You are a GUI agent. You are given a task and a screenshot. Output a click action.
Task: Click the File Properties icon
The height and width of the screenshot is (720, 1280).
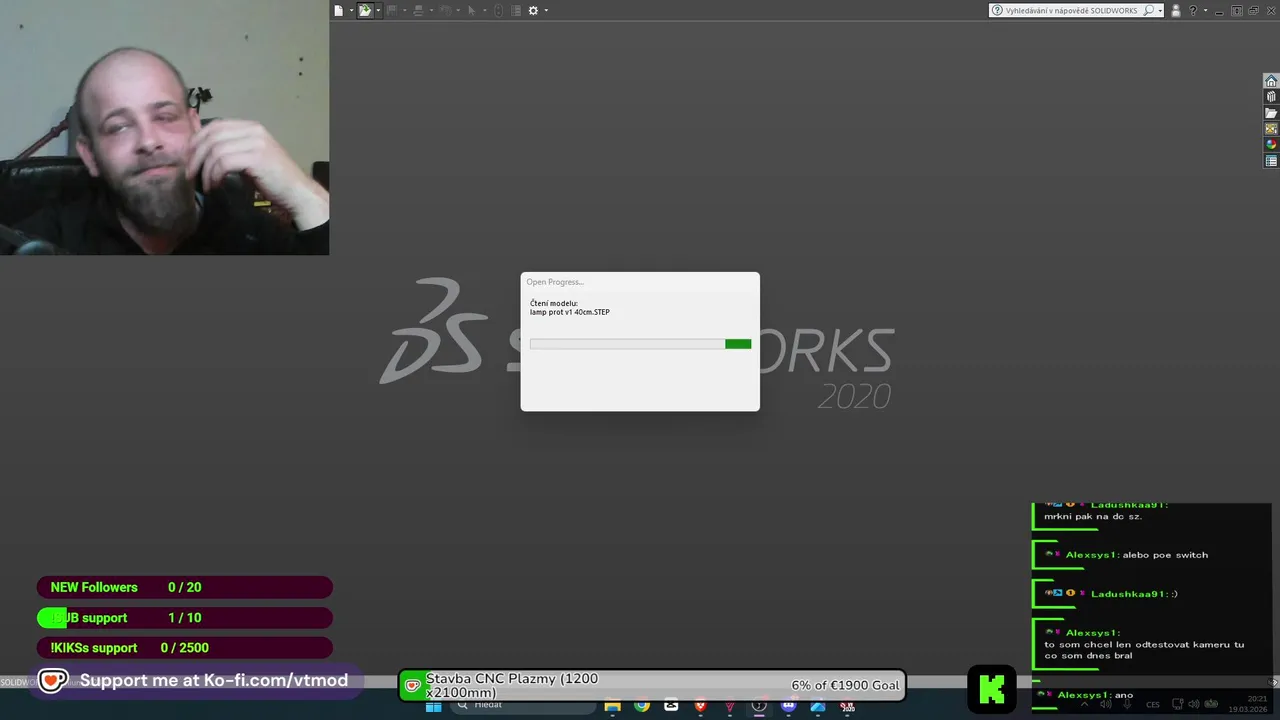pos(516,10)
